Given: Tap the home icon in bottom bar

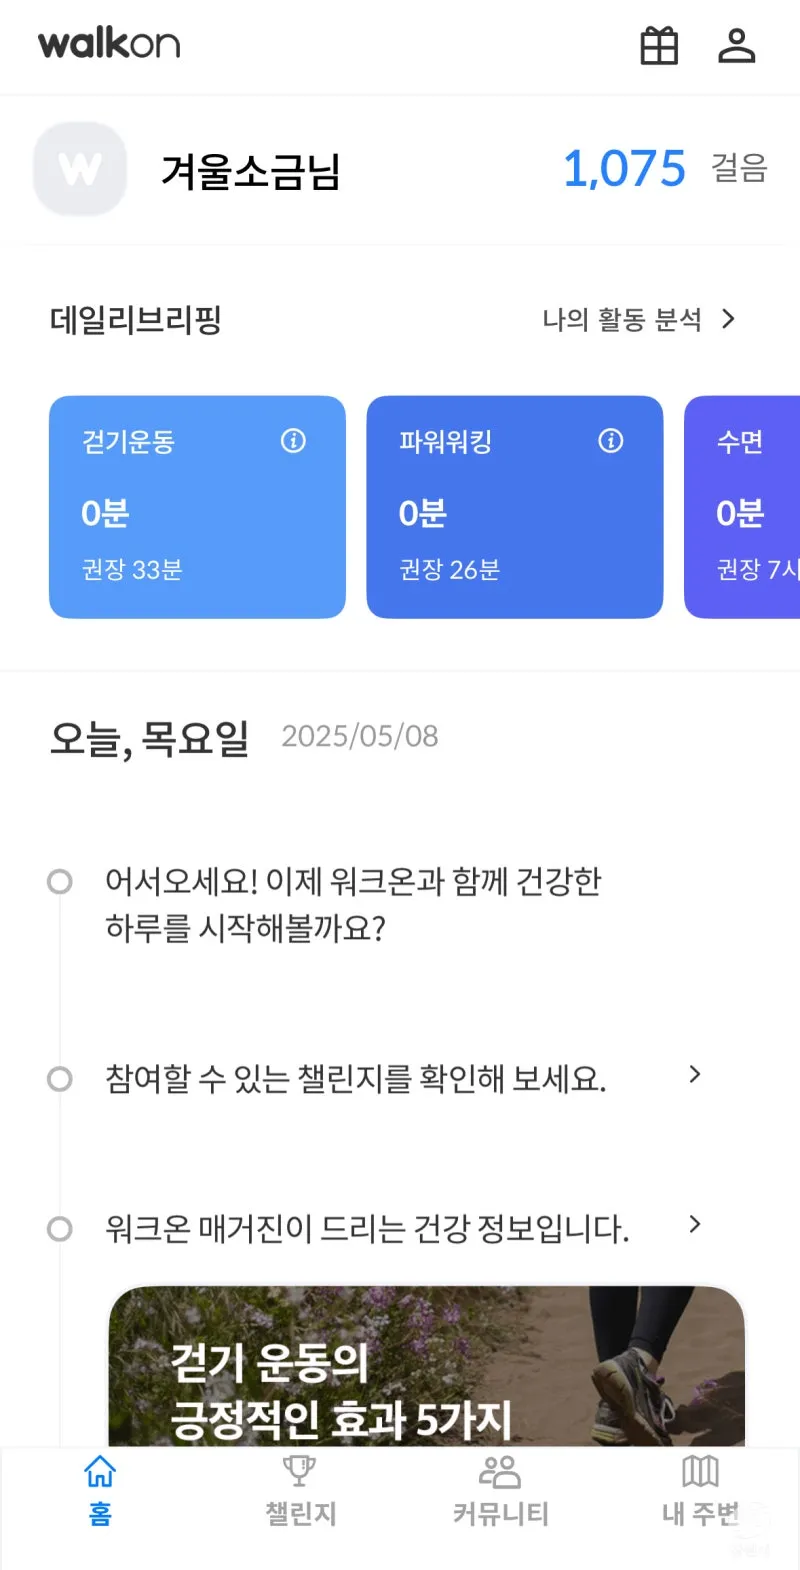Looking at the screenshot, I should (x=100, y=1472).
